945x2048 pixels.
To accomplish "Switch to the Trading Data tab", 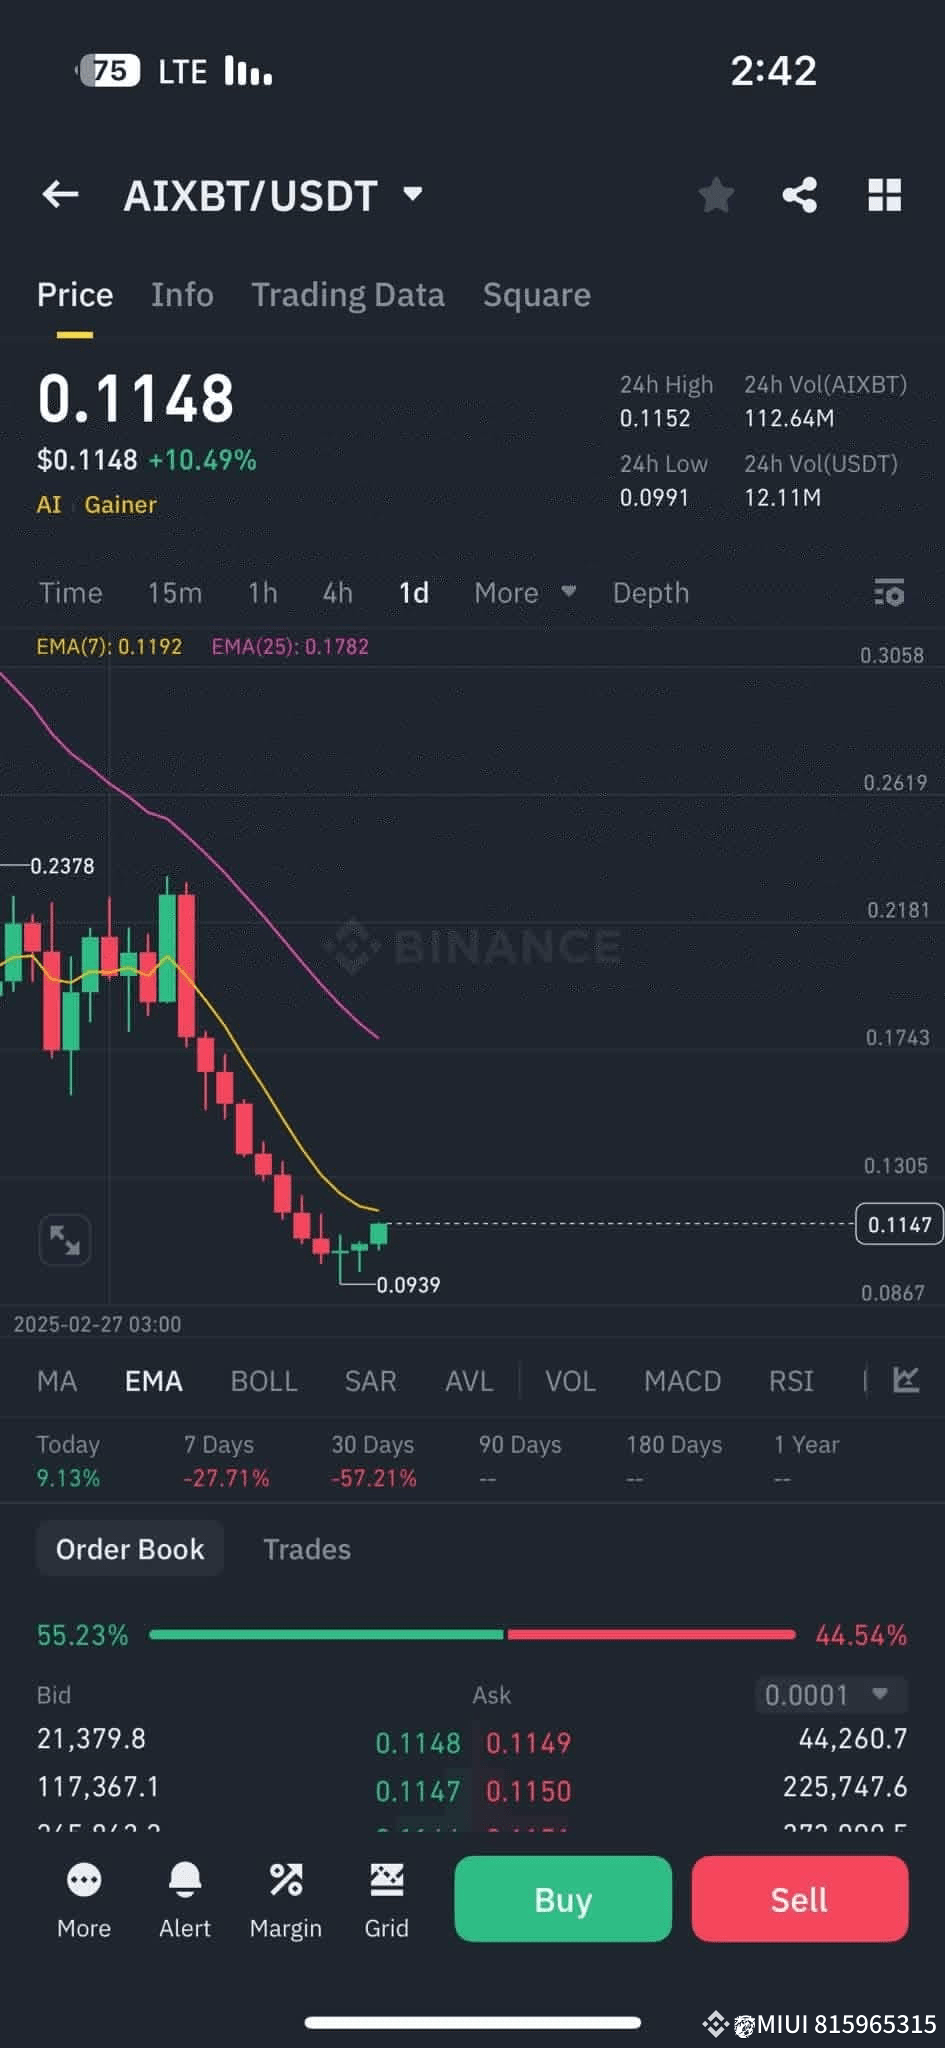I will 348,294.
